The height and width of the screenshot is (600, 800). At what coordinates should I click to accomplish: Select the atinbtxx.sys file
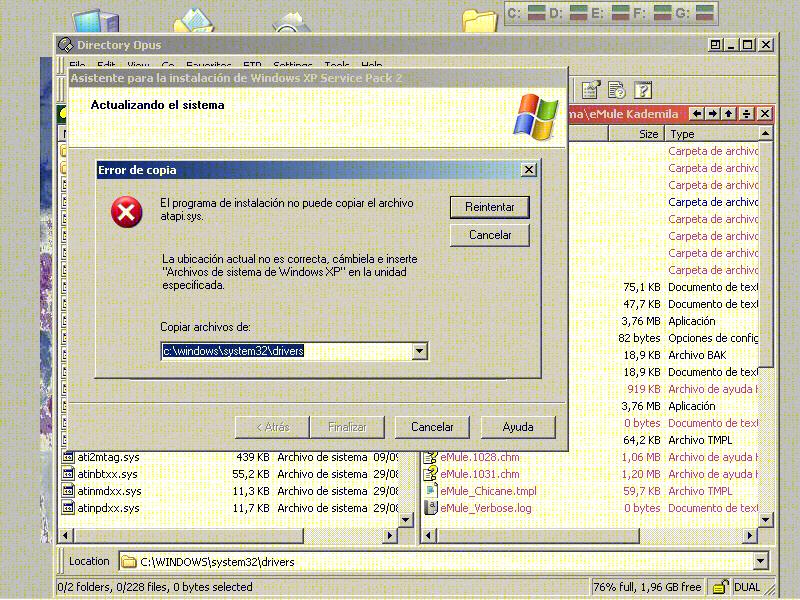coord(108,474)
